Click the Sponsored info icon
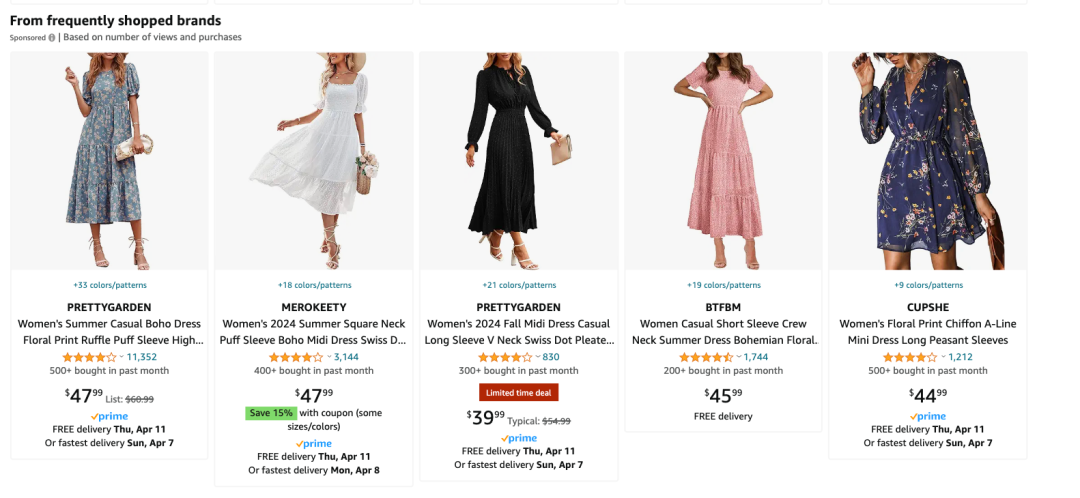 [x=52, y=38]
